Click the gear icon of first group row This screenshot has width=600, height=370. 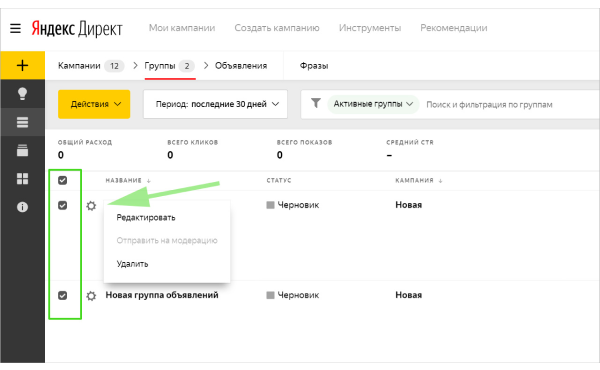click(91, 206)
